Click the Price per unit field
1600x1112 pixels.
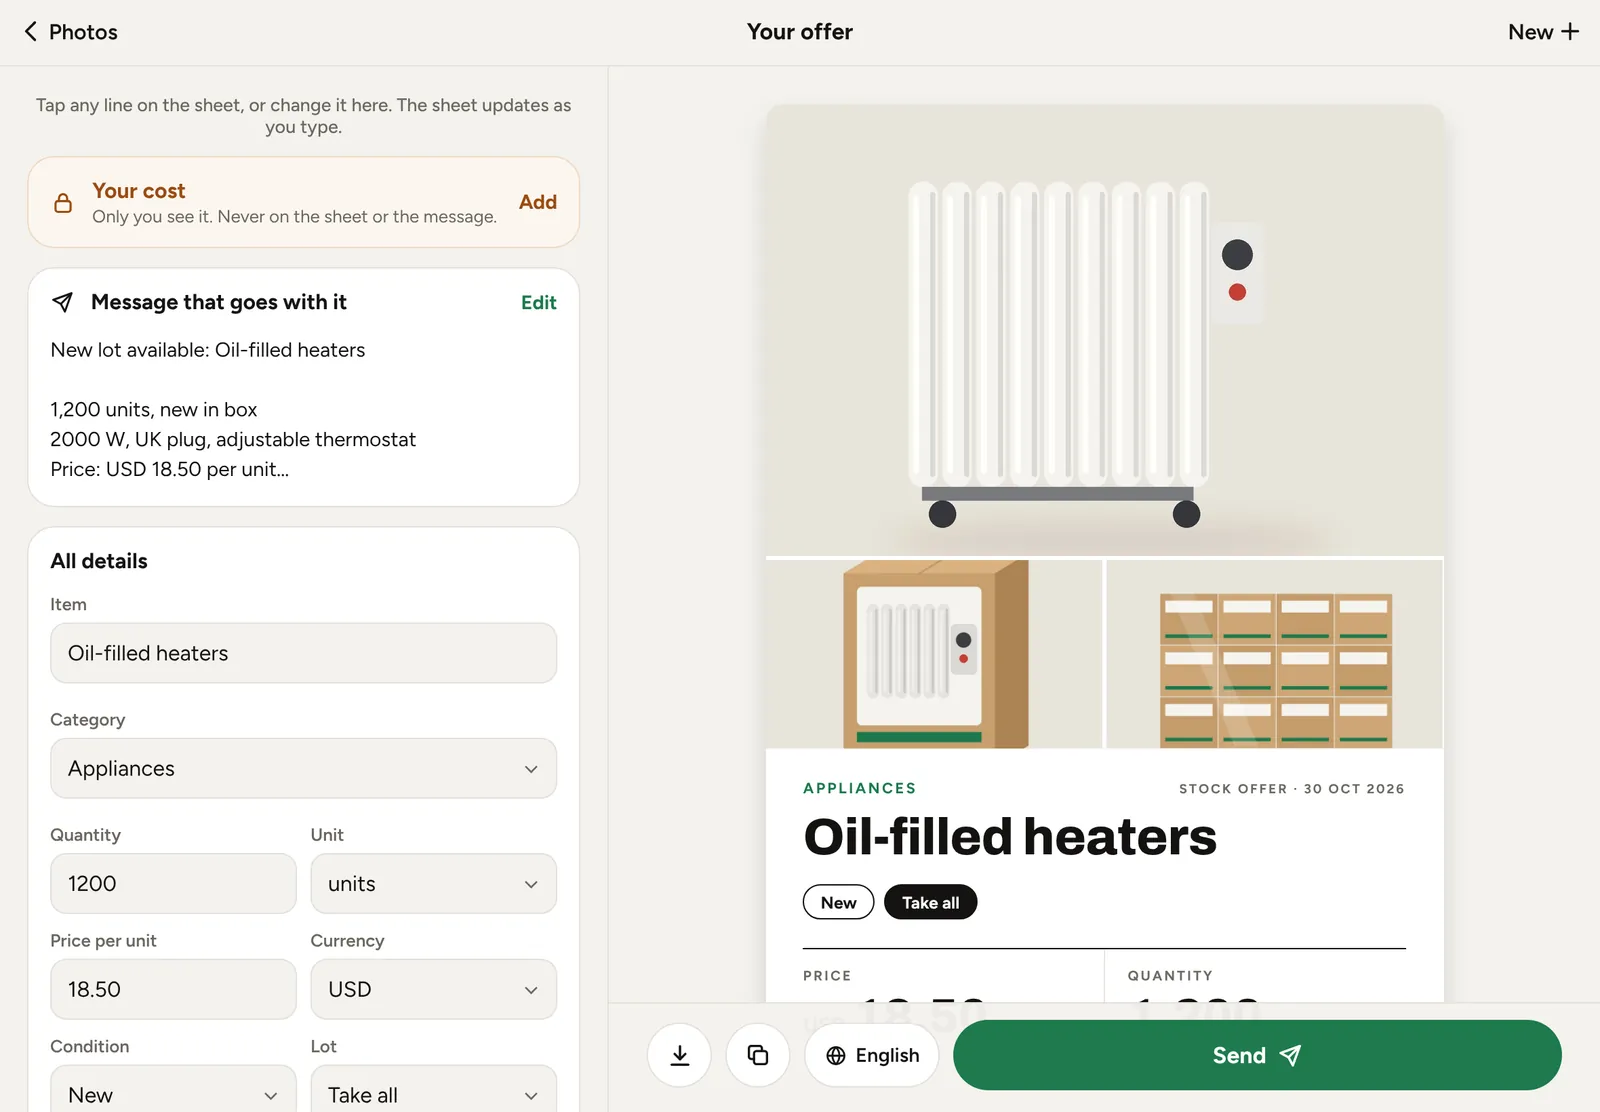click(173, 989)
